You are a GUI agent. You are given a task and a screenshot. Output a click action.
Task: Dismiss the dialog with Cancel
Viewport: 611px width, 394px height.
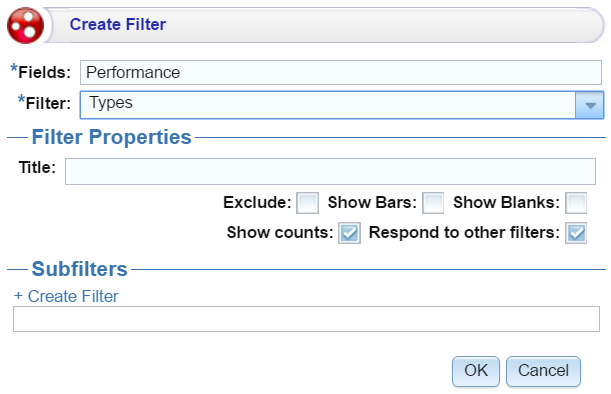pos(543,371)
